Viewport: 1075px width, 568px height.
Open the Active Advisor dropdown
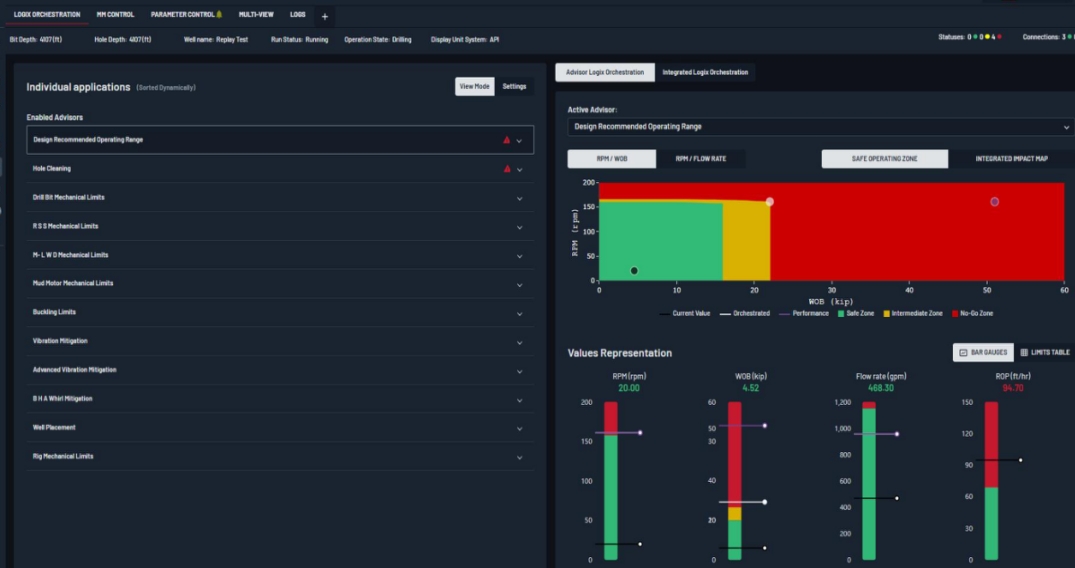click(x=818, y=127)
